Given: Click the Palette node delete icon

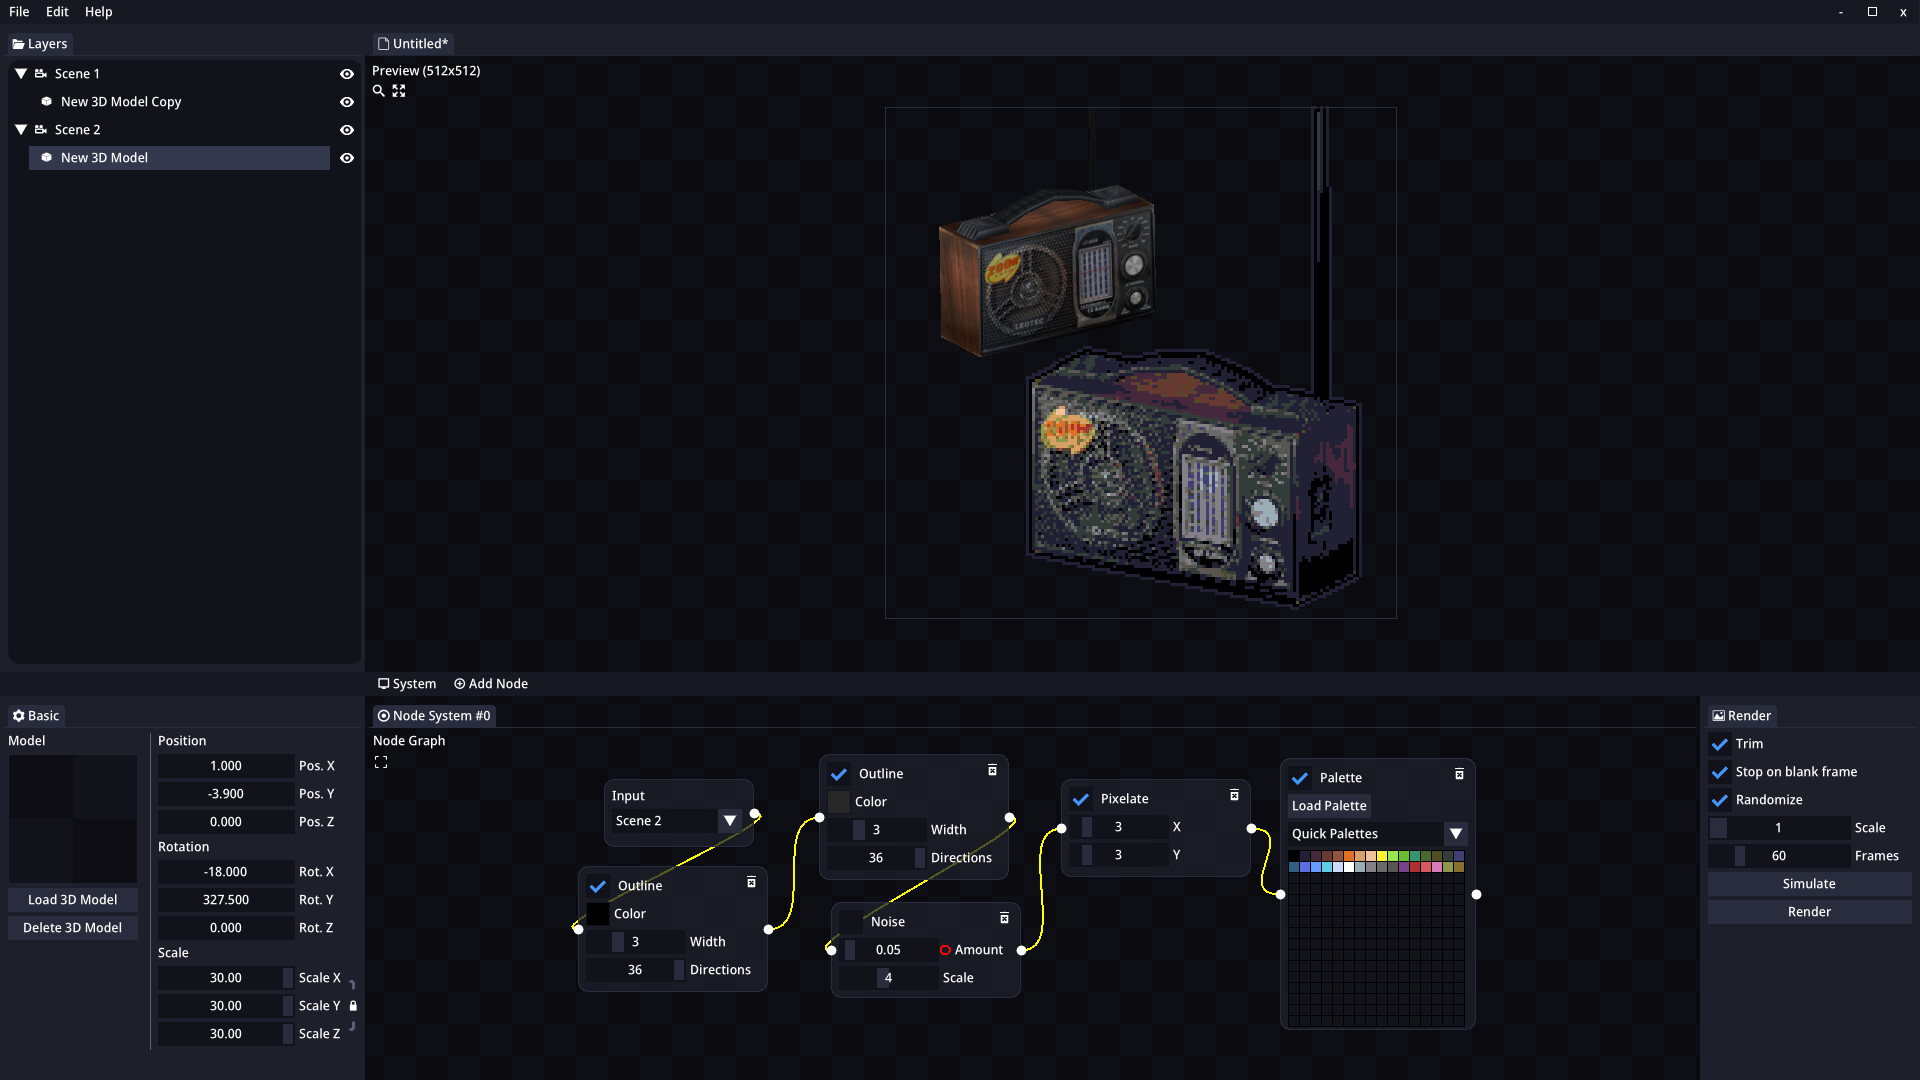Looking at the screenshot, I should point(1460,774).
